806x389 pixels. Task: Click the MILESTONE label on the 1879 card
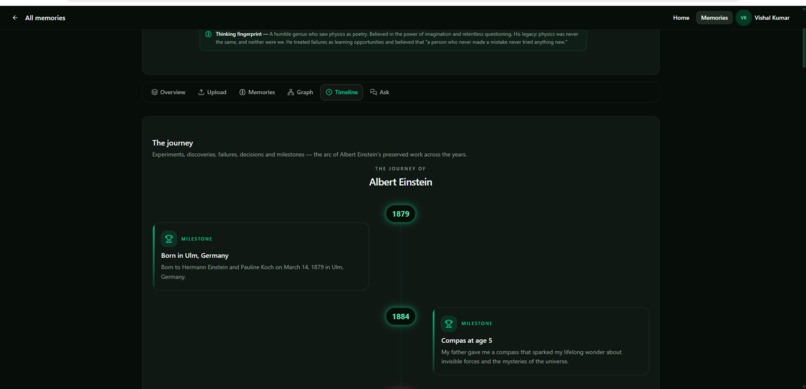coord(197,239)
